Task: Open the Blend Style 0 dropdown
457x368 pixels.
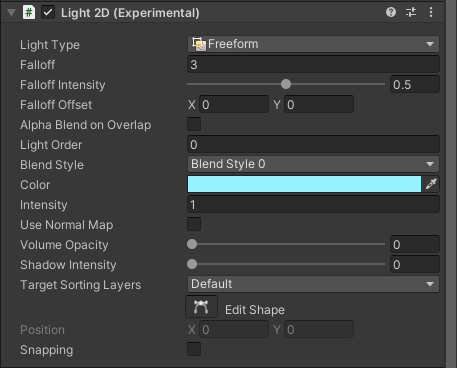Action: pos(313,164)
